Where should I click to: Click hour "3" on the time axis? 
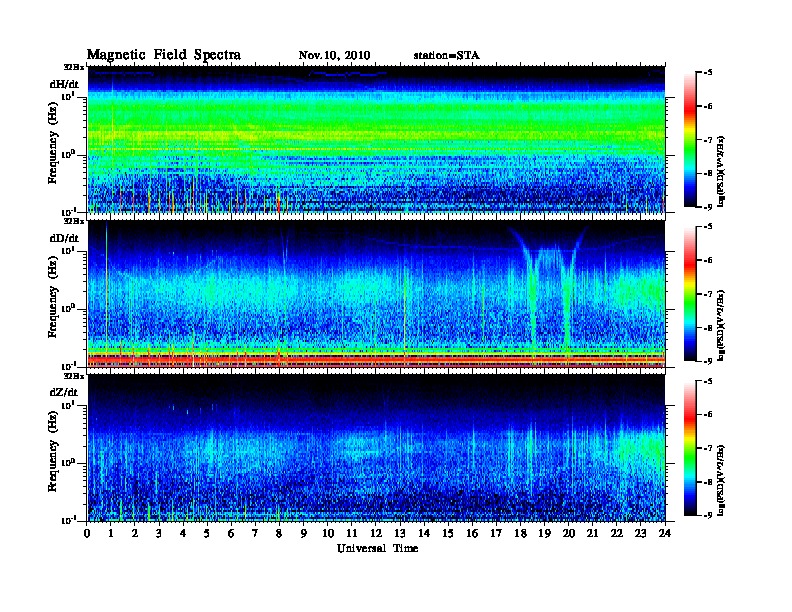tap(159, 534)
